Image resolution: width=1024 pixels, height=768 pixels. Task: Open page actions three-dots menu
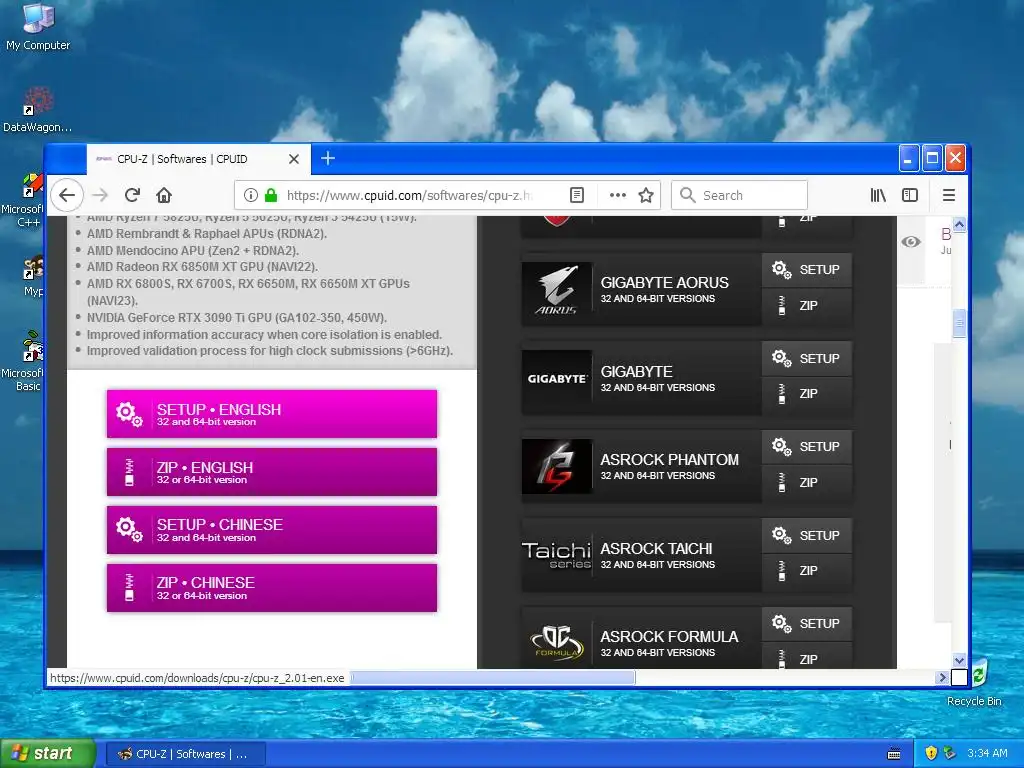pos(618,195)
